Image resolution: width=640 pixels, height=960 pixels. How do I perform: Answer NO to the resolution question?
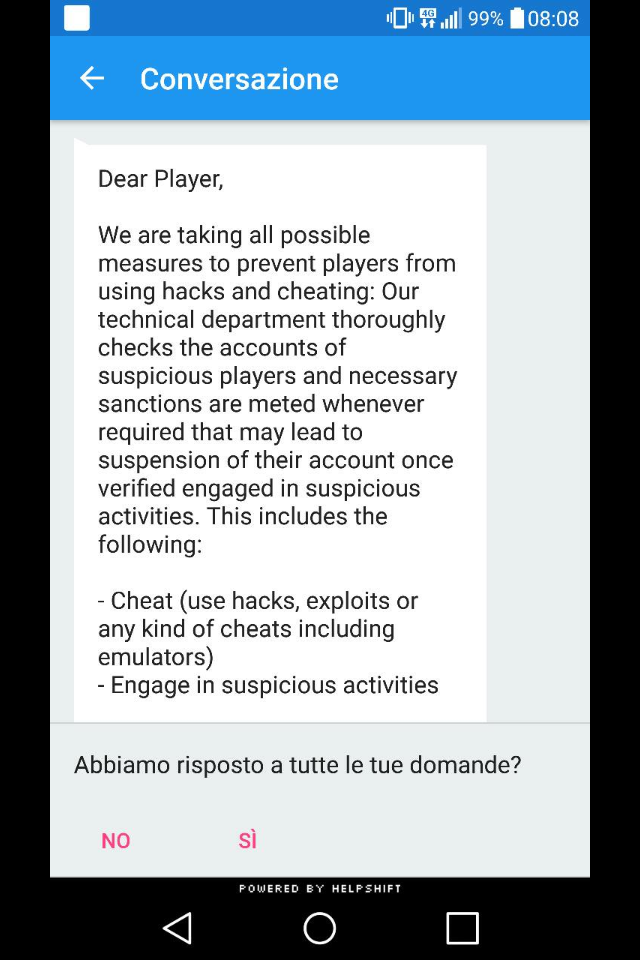pyautogui.click(x=116, y=841)
